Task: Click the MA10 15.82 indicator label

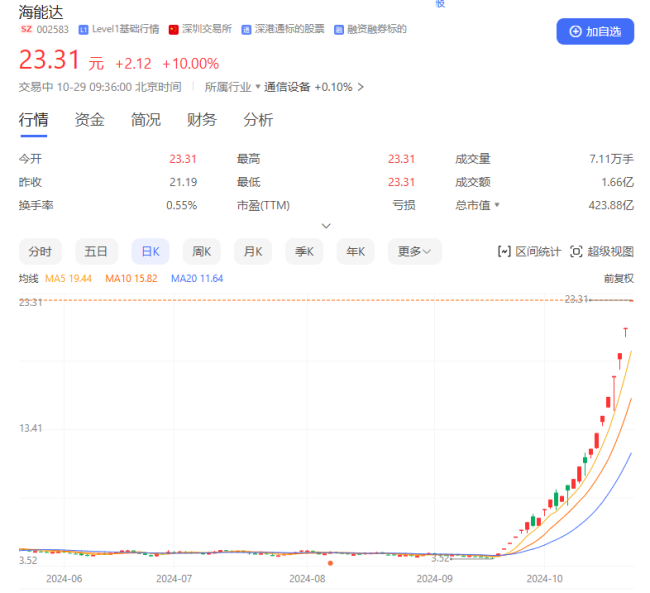Action: (x=131, y=279)
